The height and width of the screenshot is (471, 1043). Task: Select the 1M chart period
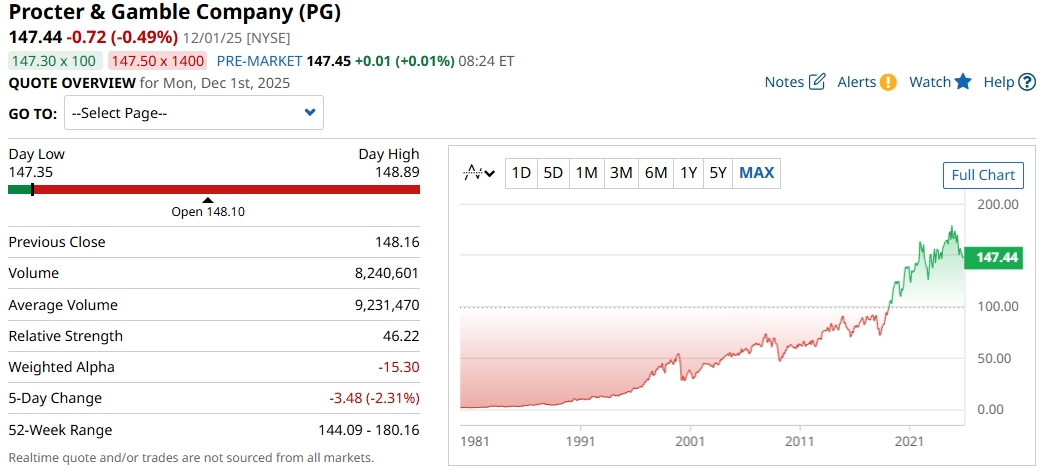pyautogui.click(x=586, y=173)
